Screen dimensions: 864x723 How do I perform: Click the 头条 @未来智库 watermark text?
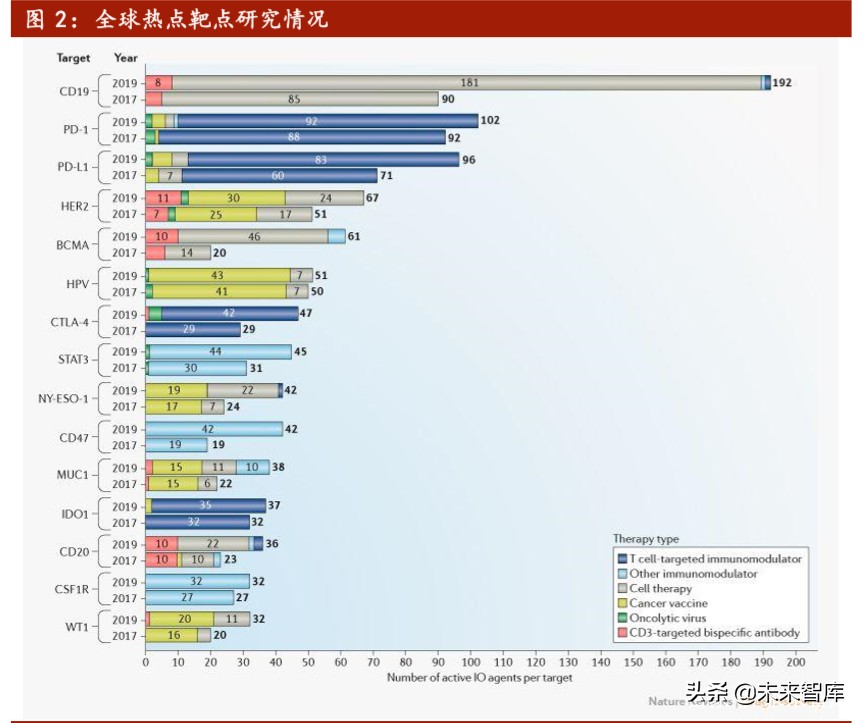(x=765, y=692)
